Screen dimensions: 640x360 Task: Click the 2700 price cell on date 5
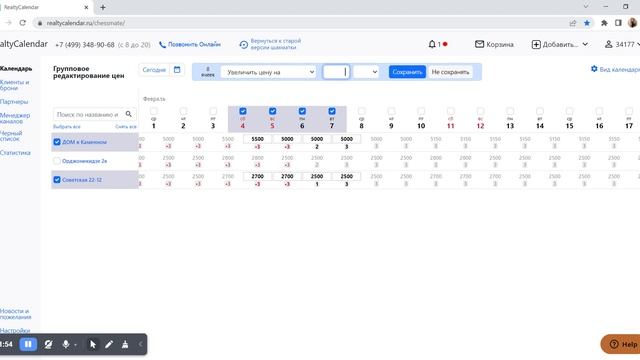(287, 176)
